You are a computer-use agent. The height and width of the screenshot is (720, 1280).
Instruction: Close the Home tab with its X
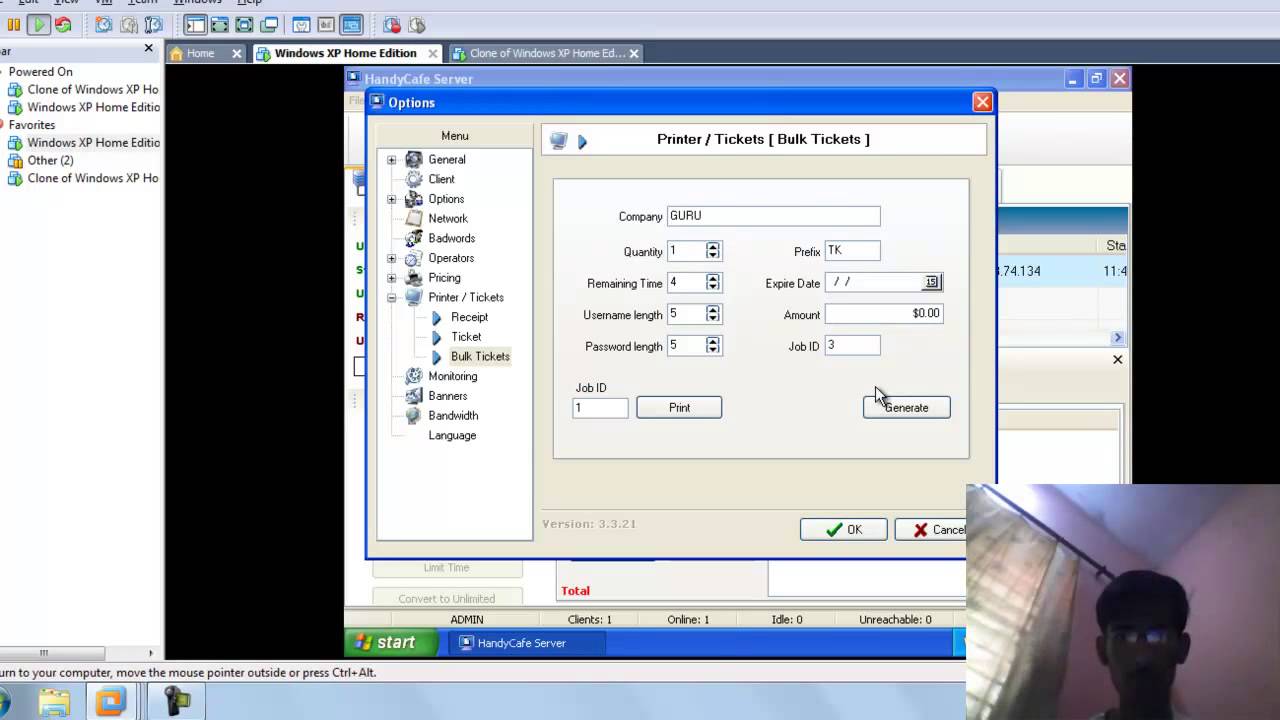click(237, 53)
